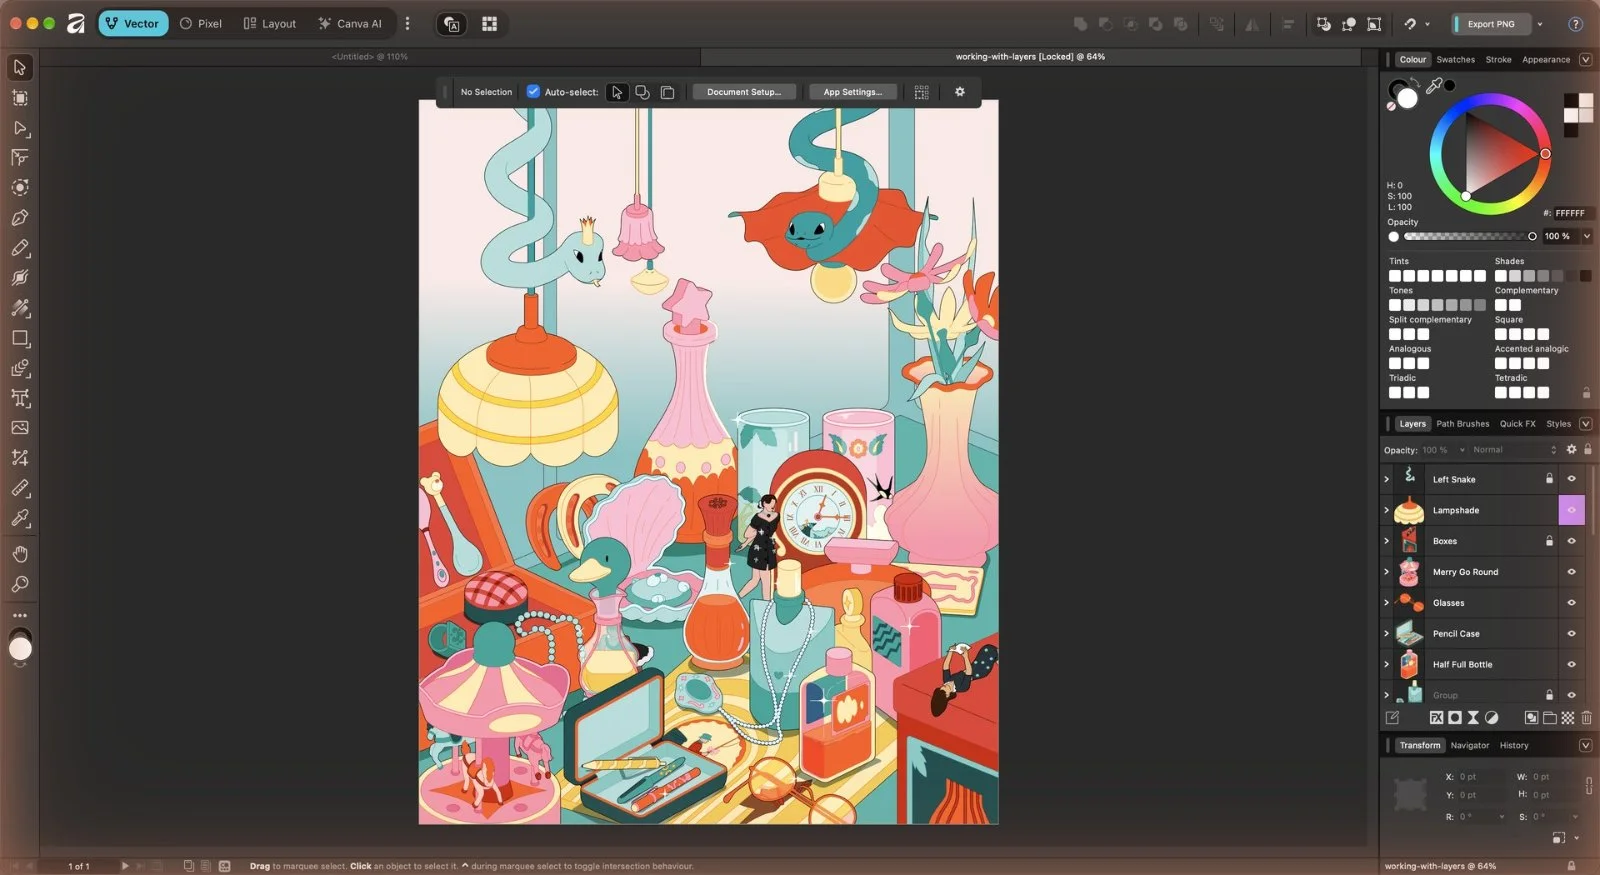The height and width of the screenshot is (875, 1600).
Task: Open the Export PNG dropdown arrow
Action: 1540,24
